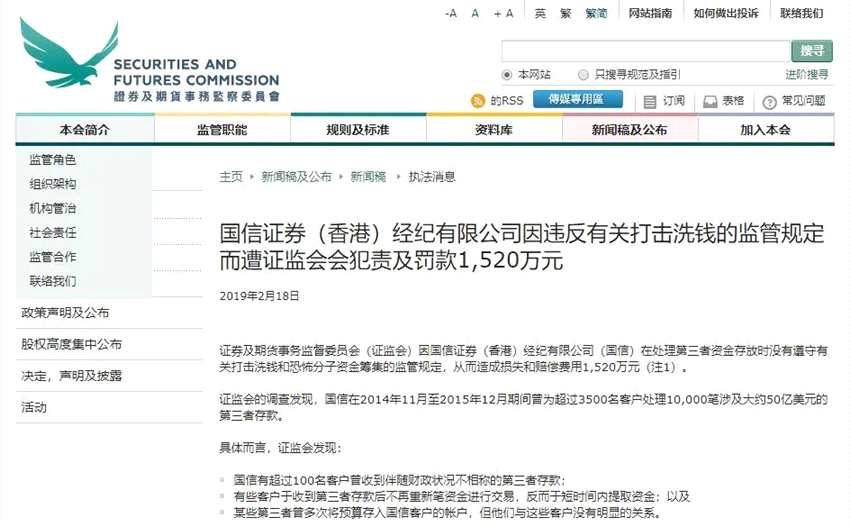Open the 规则及标准 main tab
The height and width of the screenshot is (526, 850).
click(x=358, y=130)
